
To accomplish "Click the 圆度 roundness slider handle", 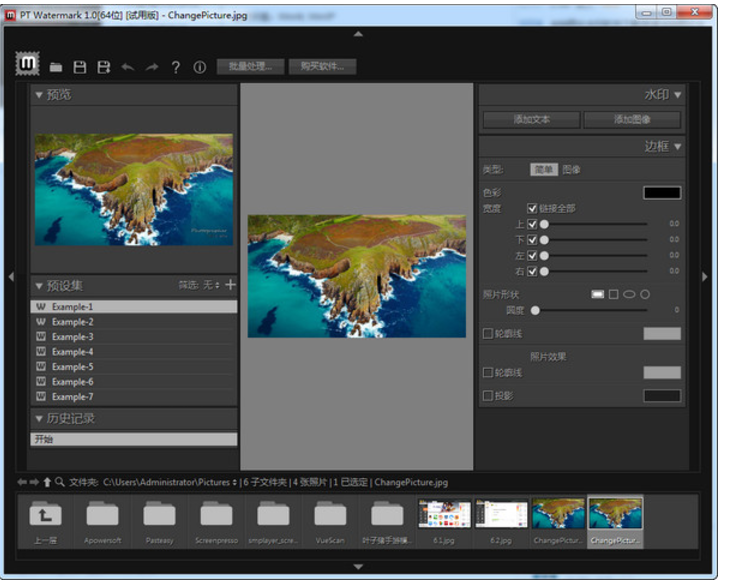I will (x=535, y=310).
